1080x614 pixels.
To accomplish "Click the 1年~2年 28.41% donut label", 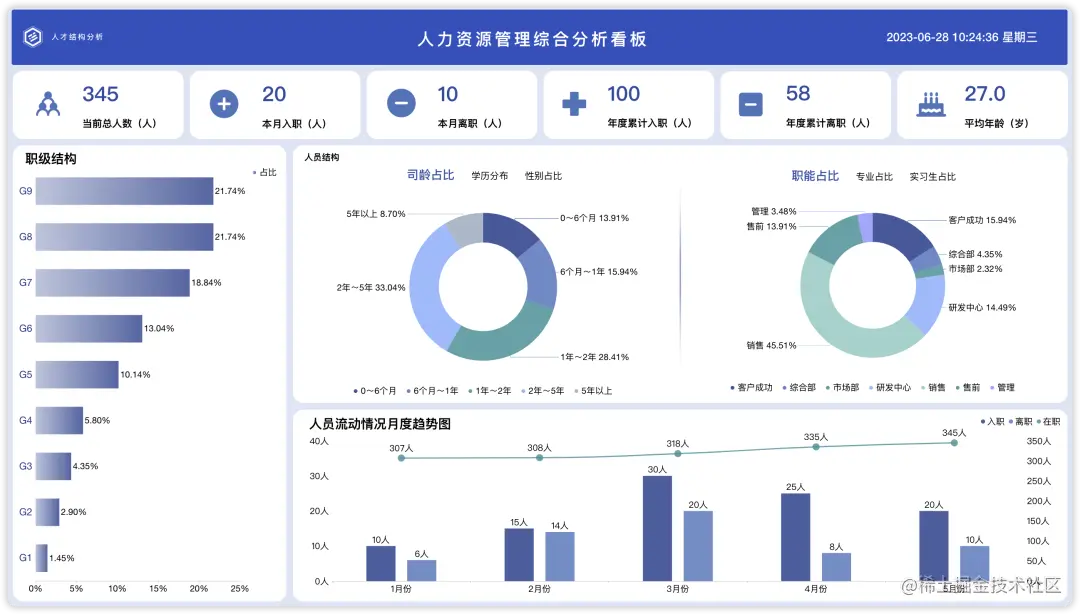I will (x=594, y=357).
